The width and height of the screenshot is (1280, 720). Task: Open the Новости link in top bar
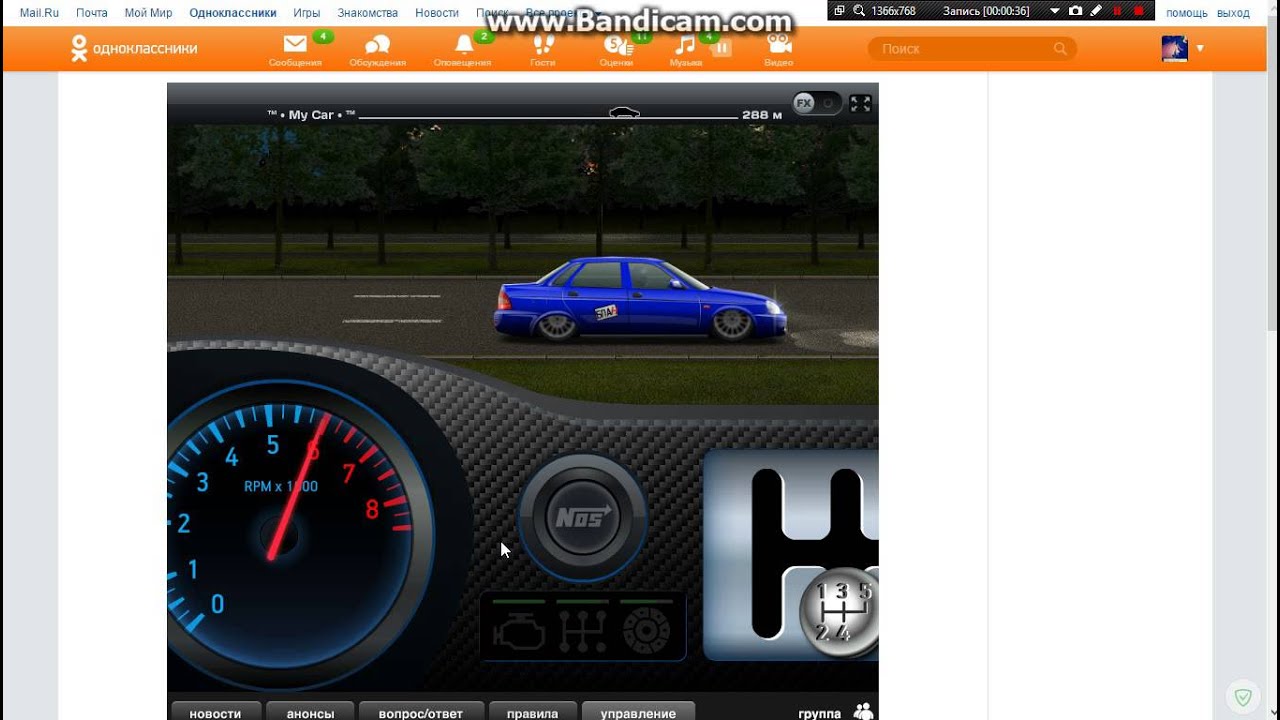tap(437, 13)
